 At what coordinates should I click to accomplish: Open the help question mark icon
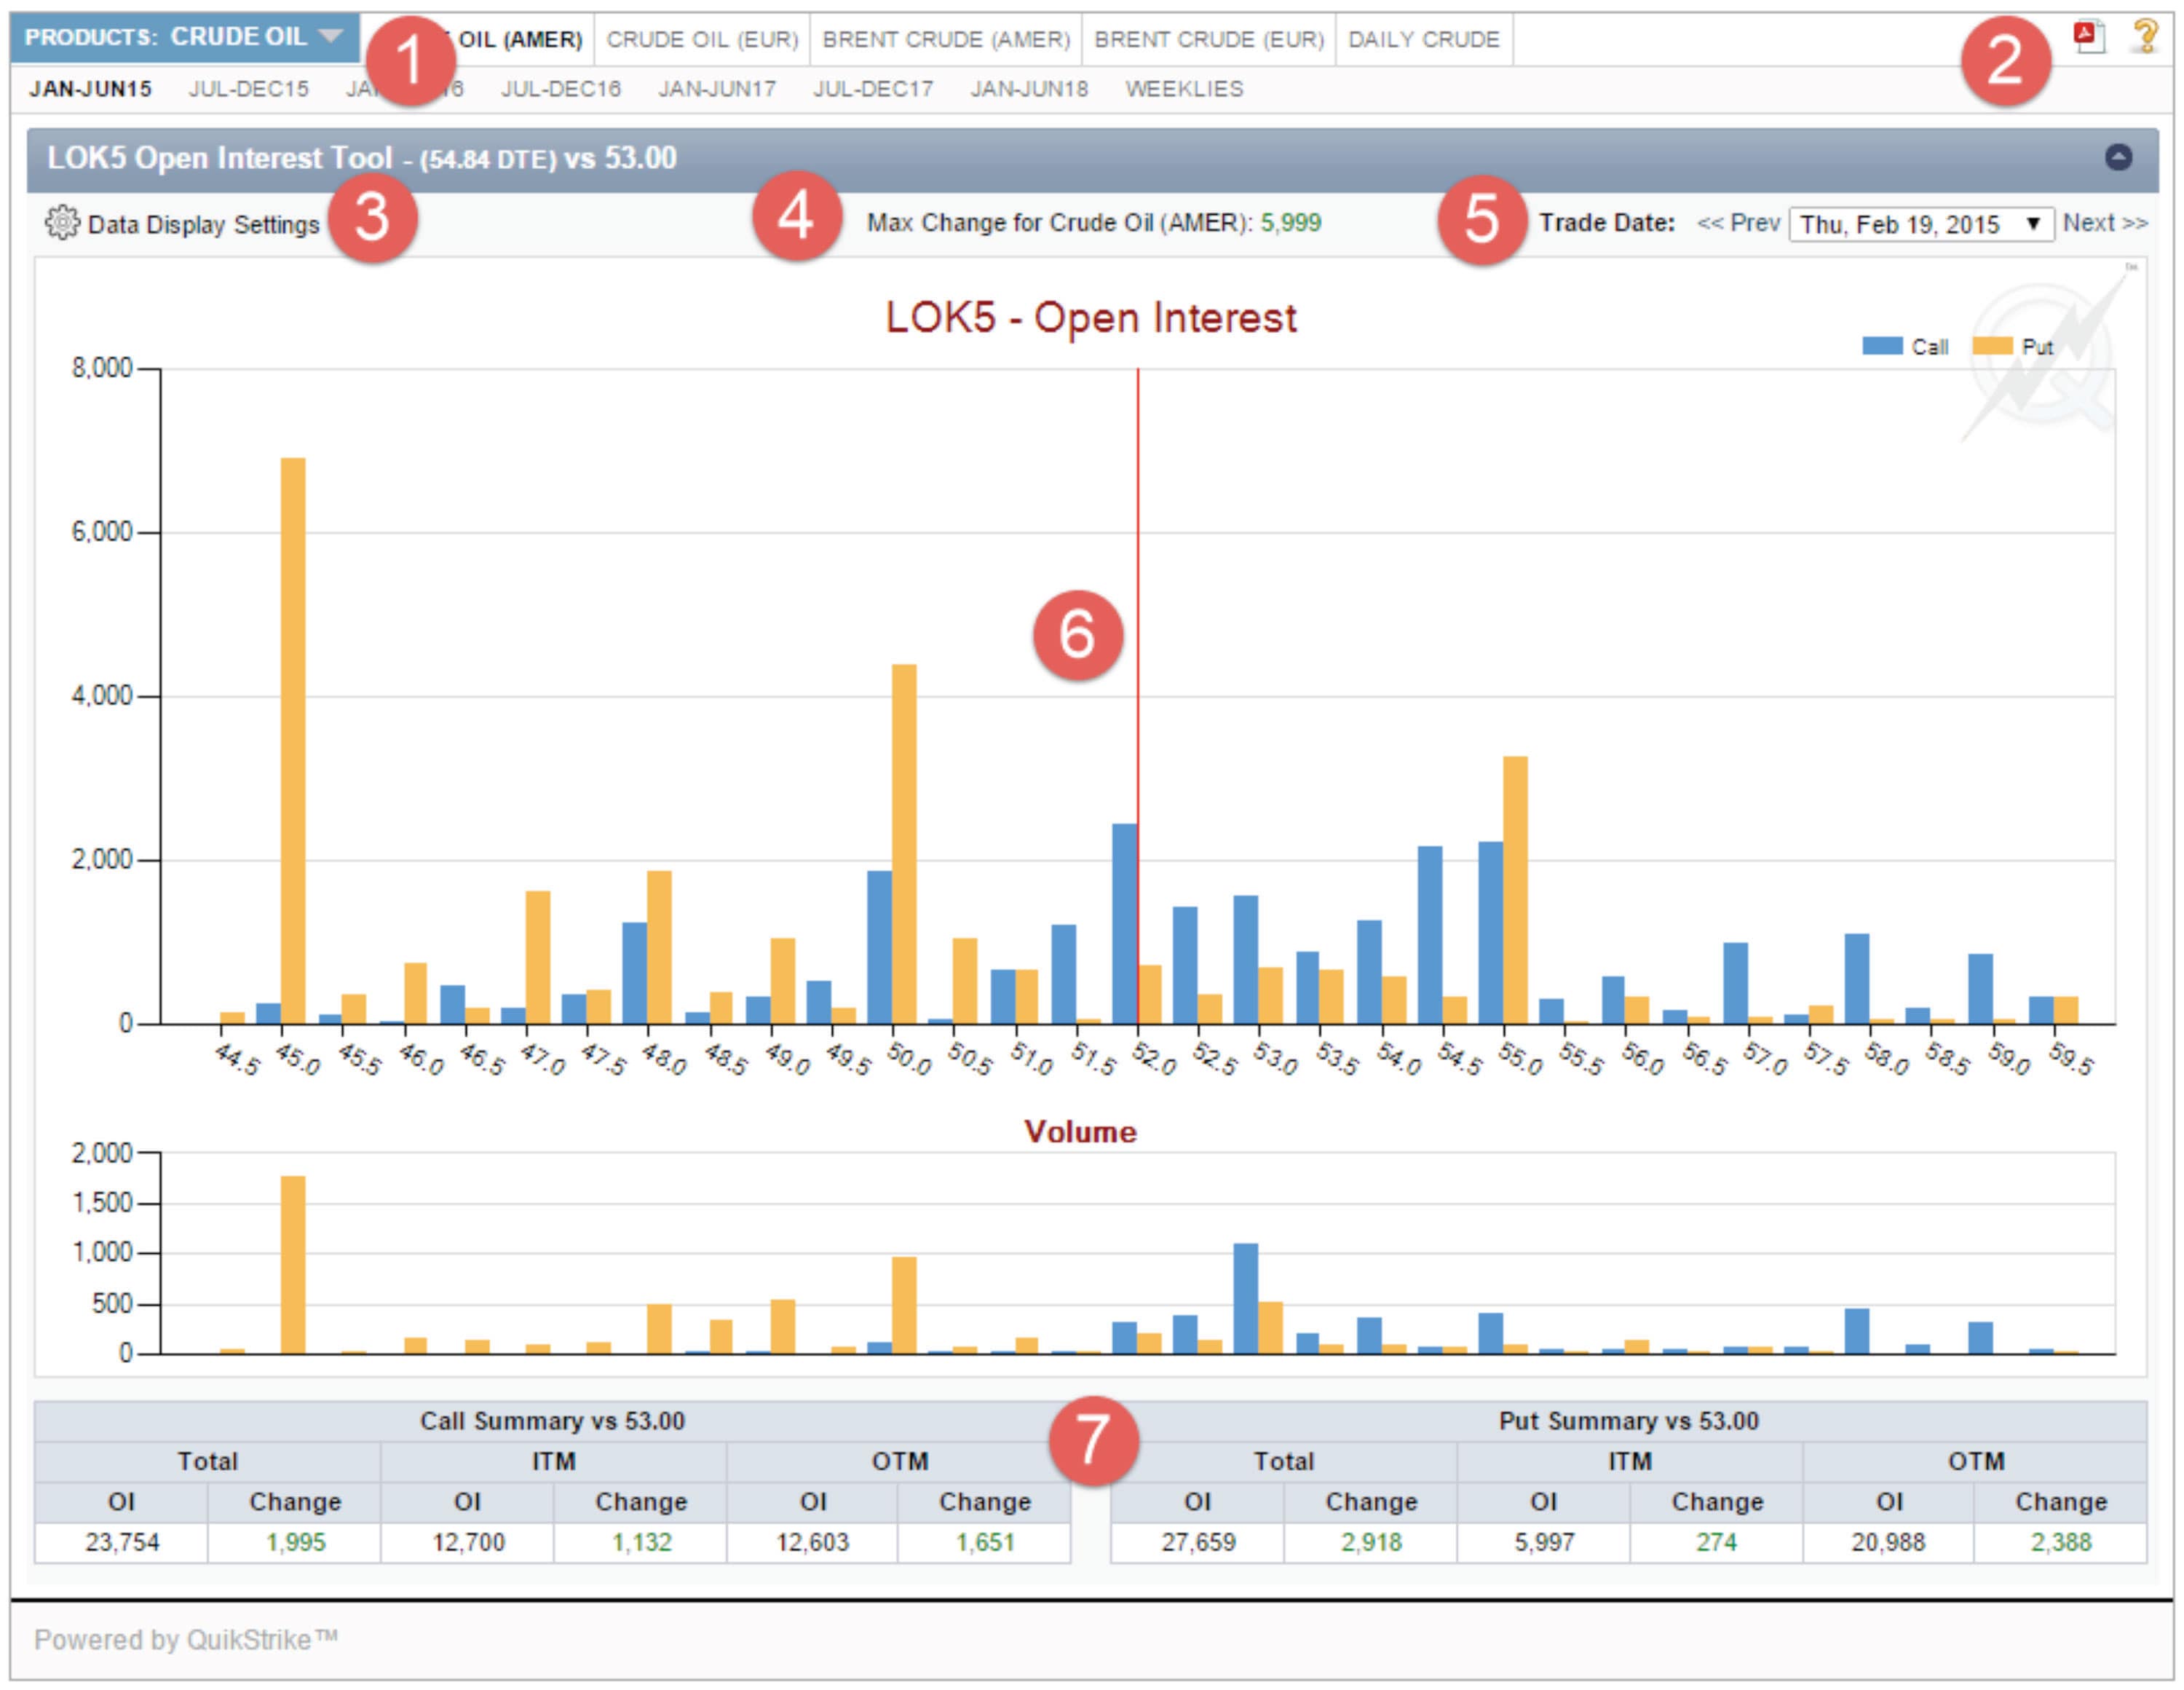tap(2145, 37)
